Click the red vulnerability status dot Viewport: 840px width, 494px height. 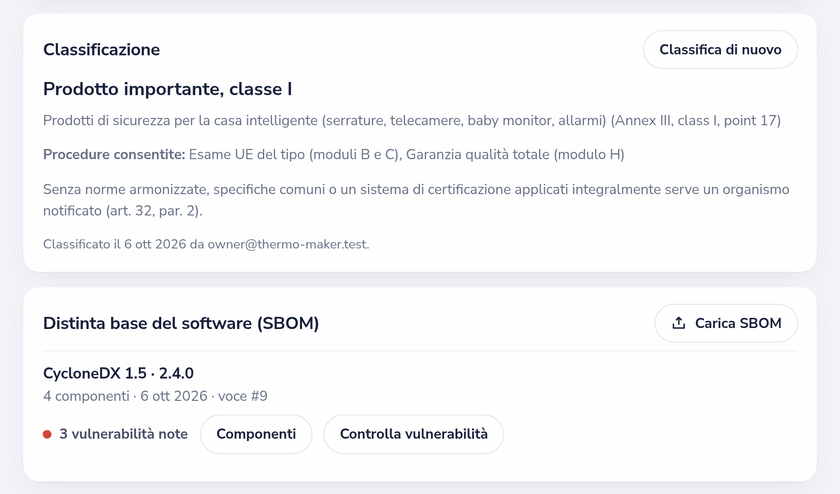(x=47, y=434)
